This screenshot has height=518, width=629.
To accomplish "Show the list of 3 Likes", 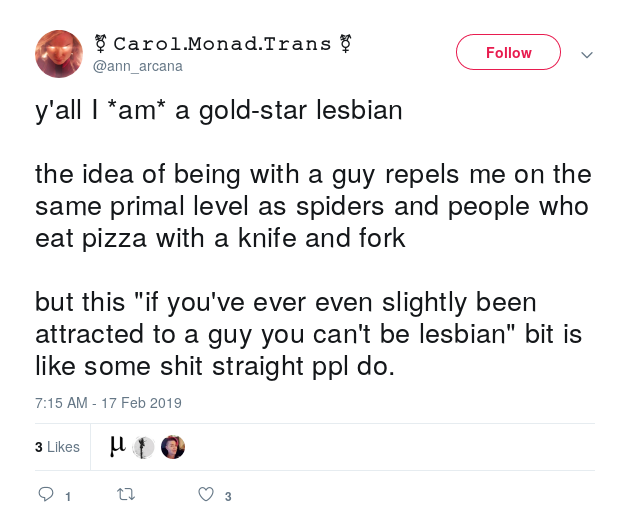I will (57, 447).
